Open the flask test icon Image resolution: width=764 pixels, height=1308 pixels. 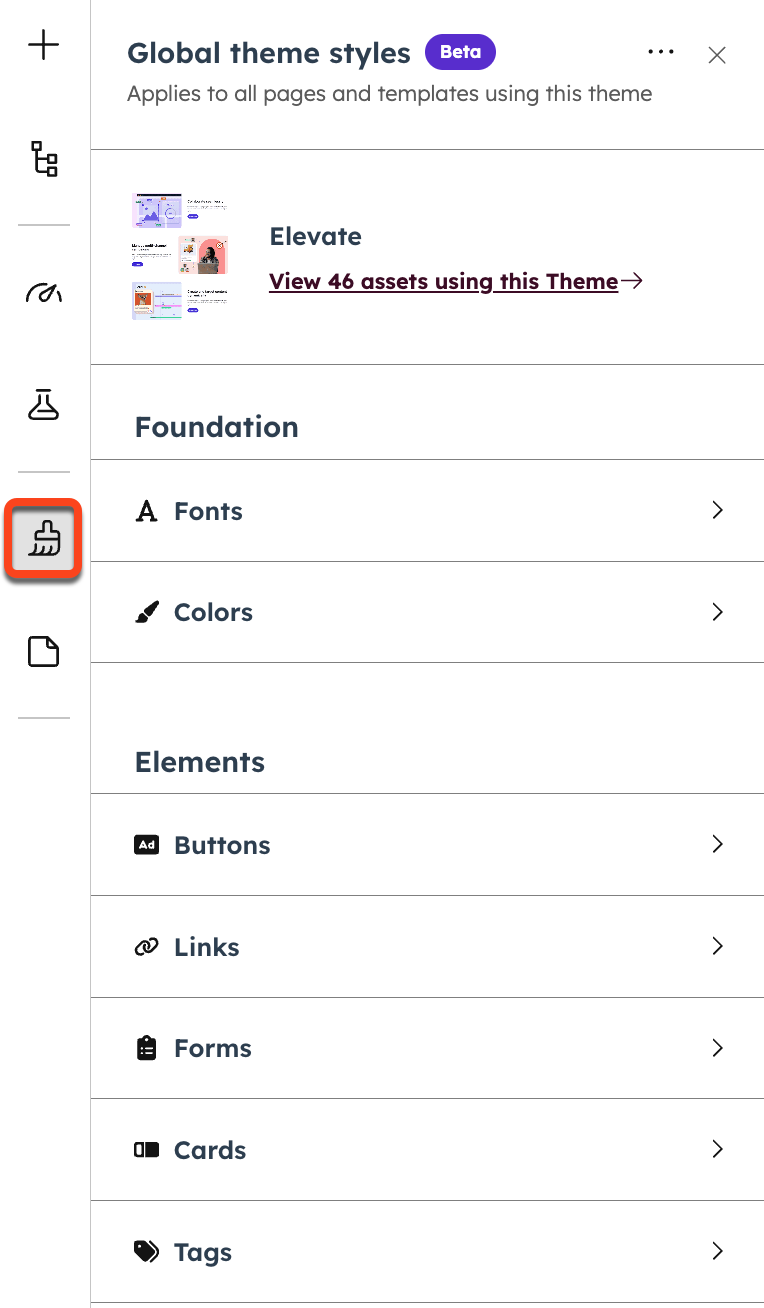click(44, 404)
